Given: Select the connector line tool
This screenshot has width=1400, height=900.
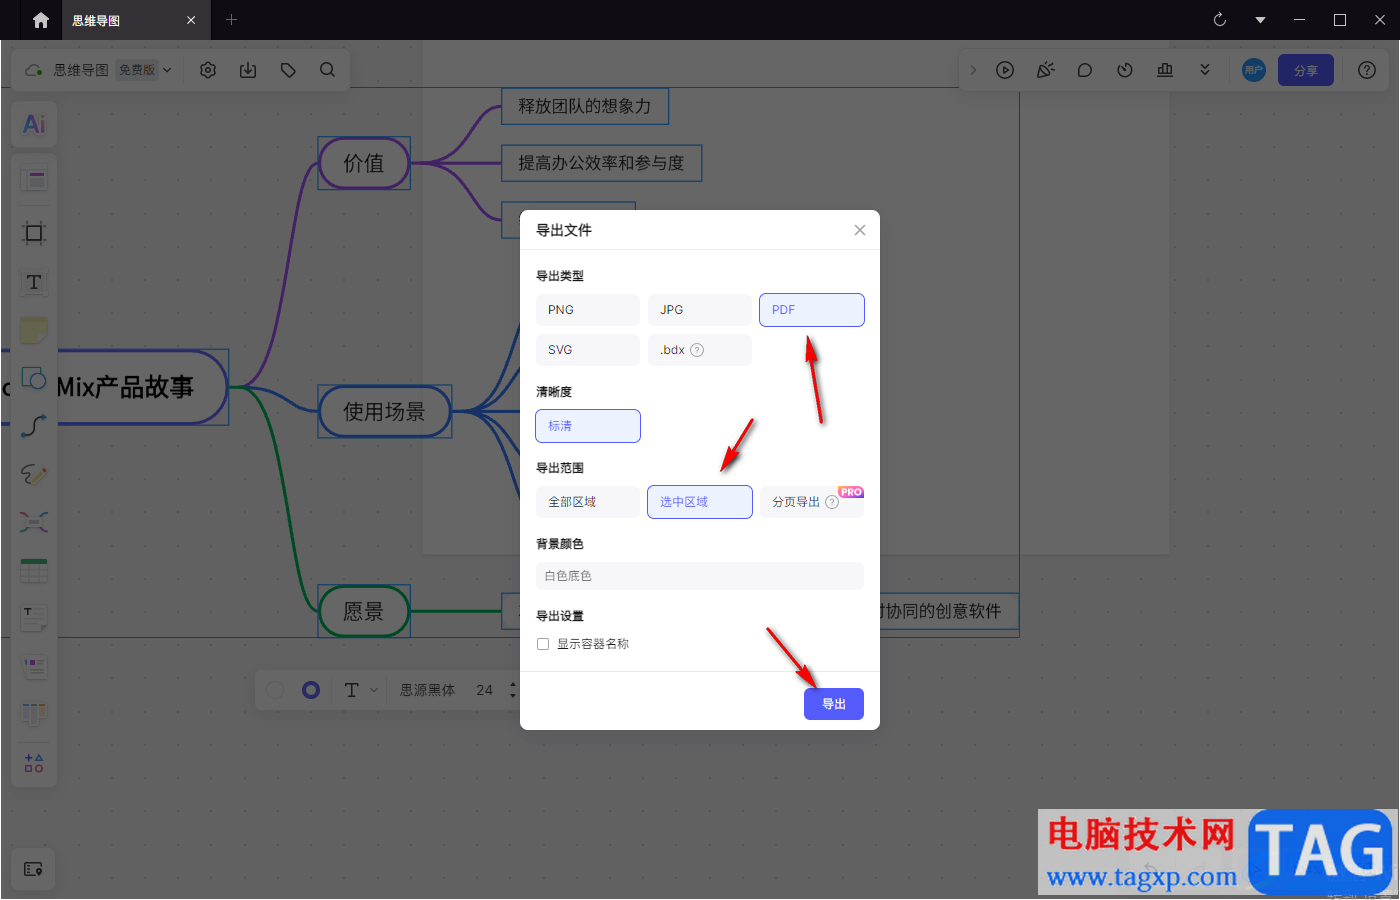Looking at the screenshot, I should [x=34, y=426].
